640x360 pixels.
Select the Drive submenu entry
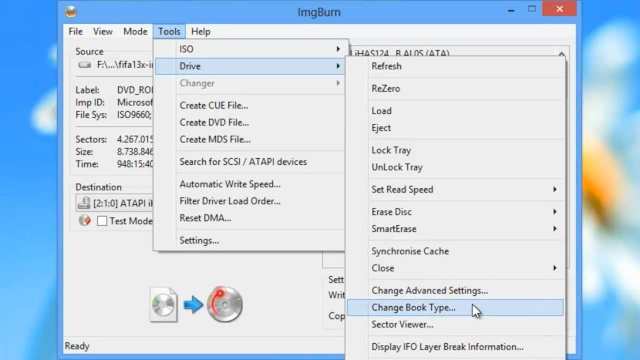[x=251, y=66]
